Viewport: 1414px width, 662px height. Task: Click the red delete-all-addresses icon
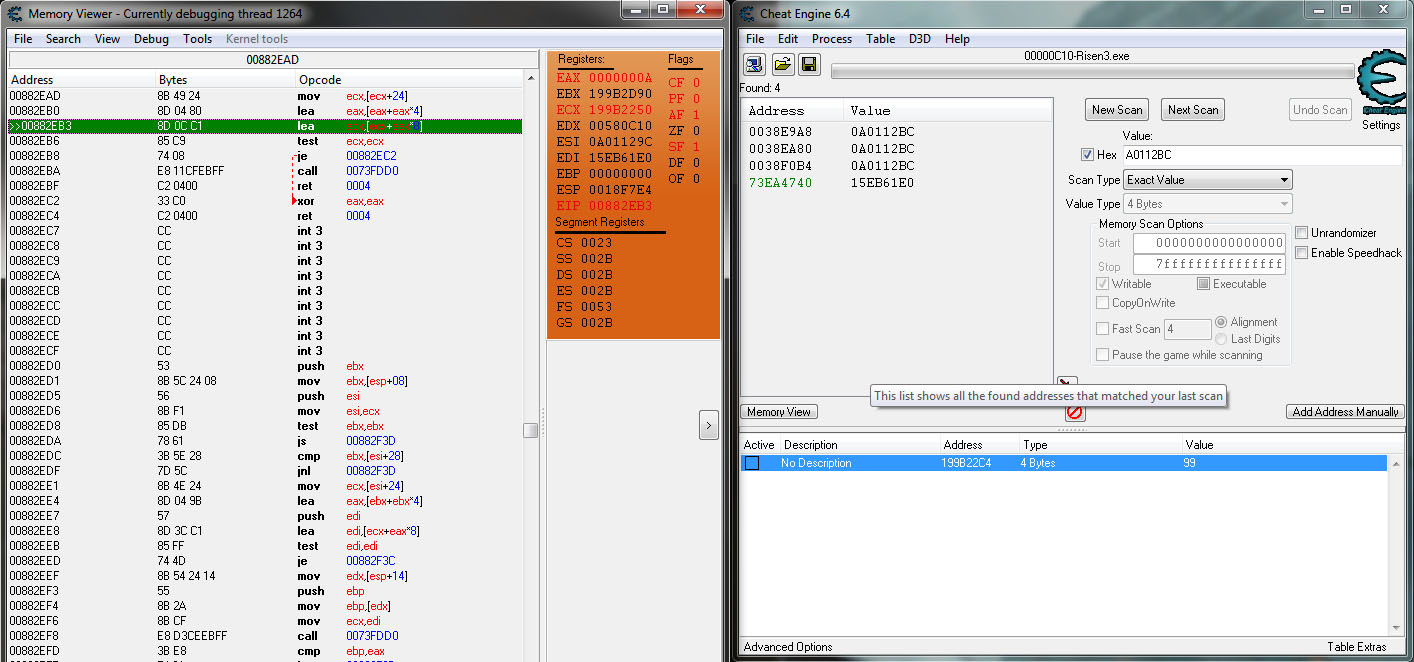pyautogui.click(x=1074, y=411)
